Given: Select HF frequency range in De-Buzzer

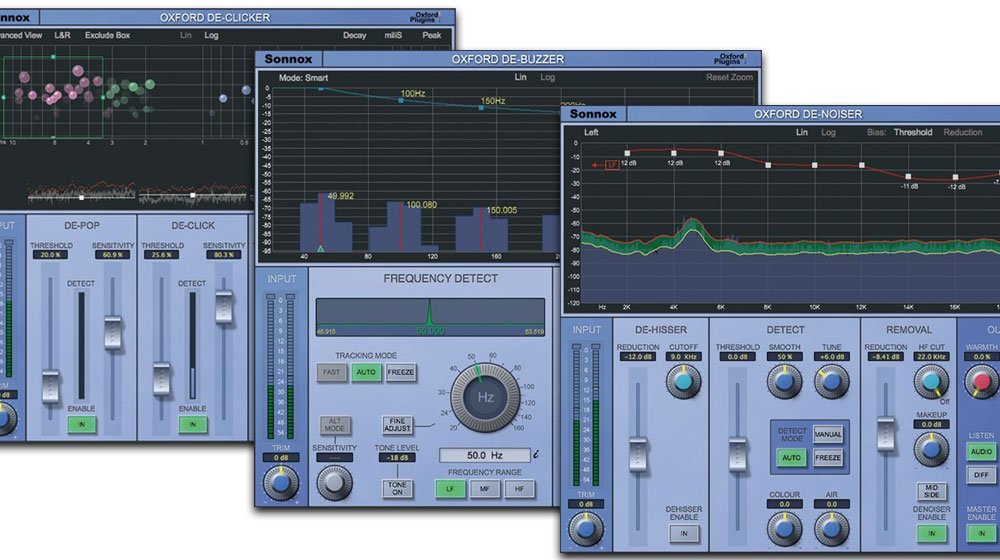Looking at the screenshot, I should pos(519,489).
